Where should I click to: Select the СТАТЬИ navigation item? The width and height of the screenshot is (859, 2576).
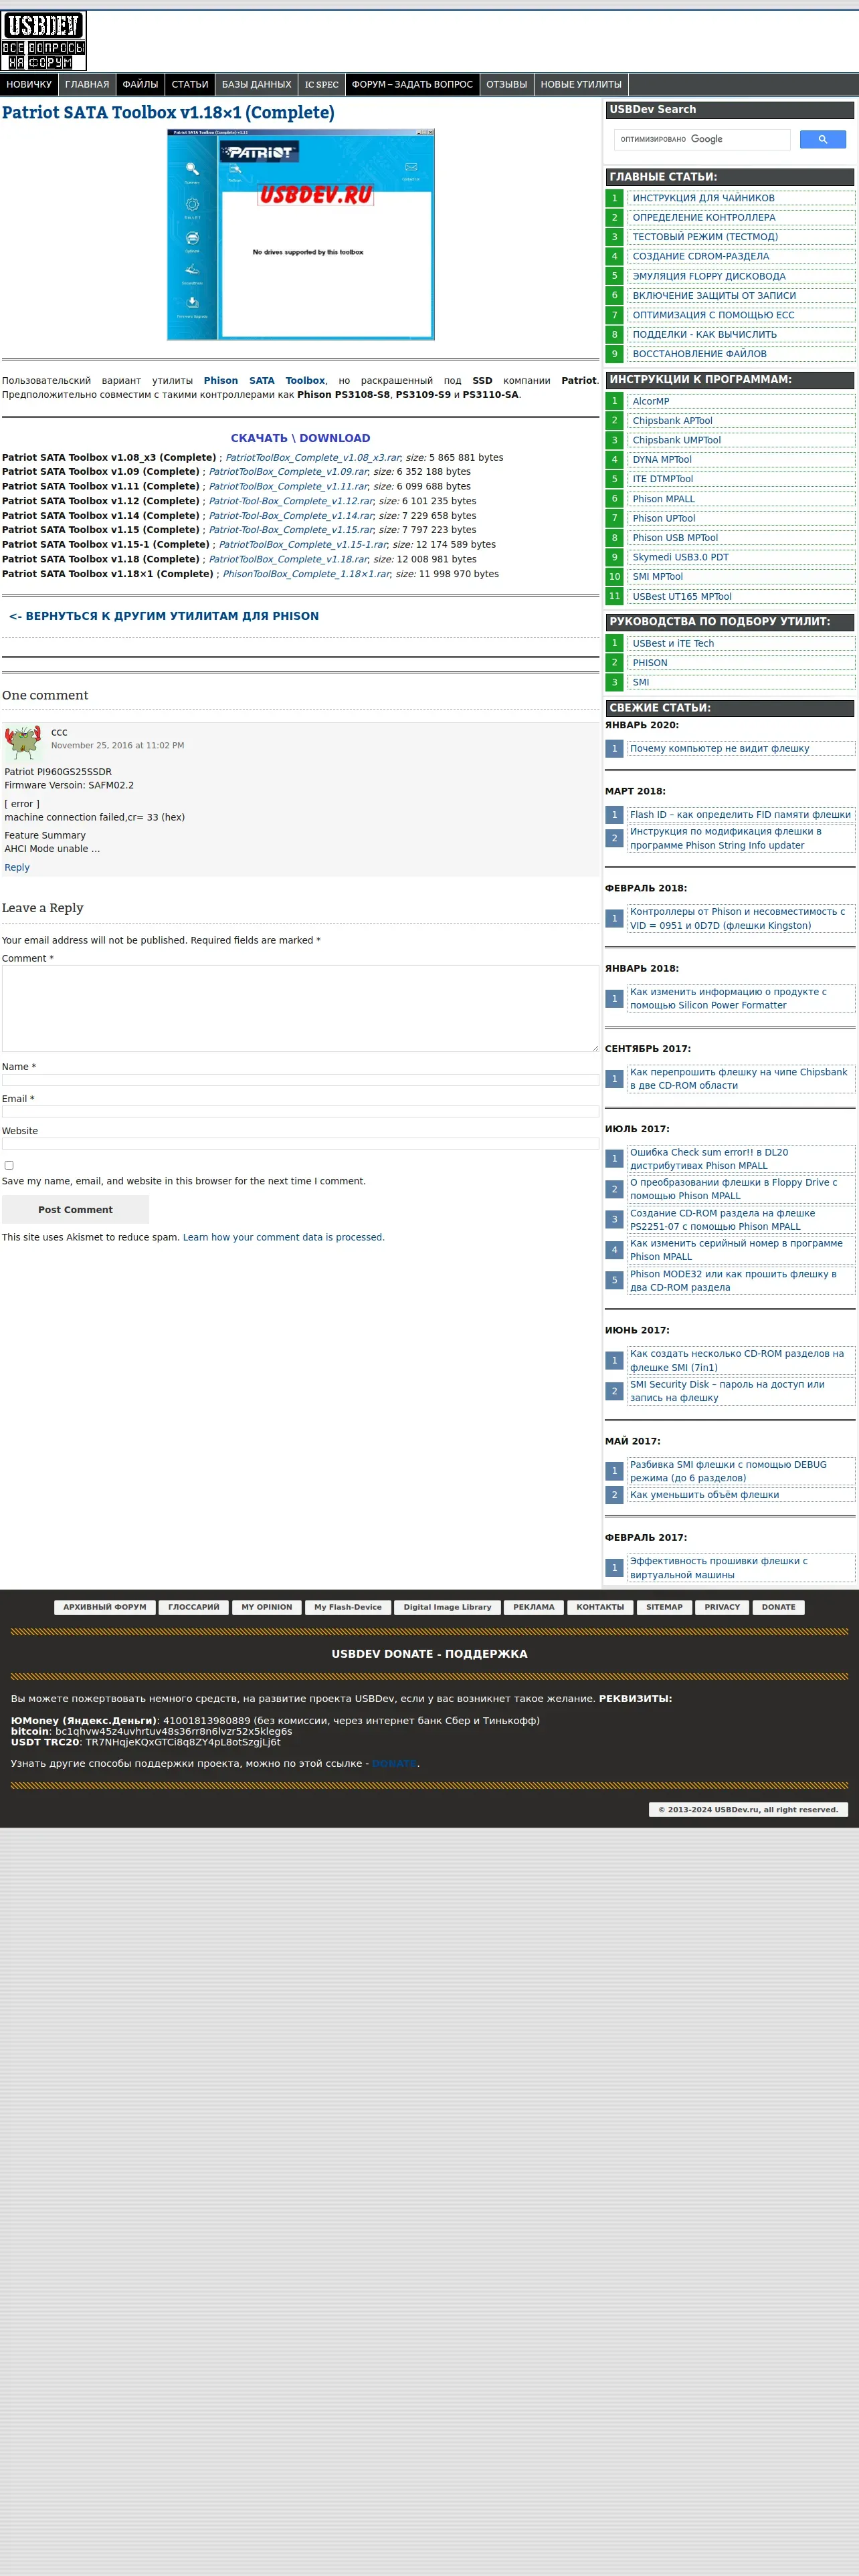tap(190, 85)
